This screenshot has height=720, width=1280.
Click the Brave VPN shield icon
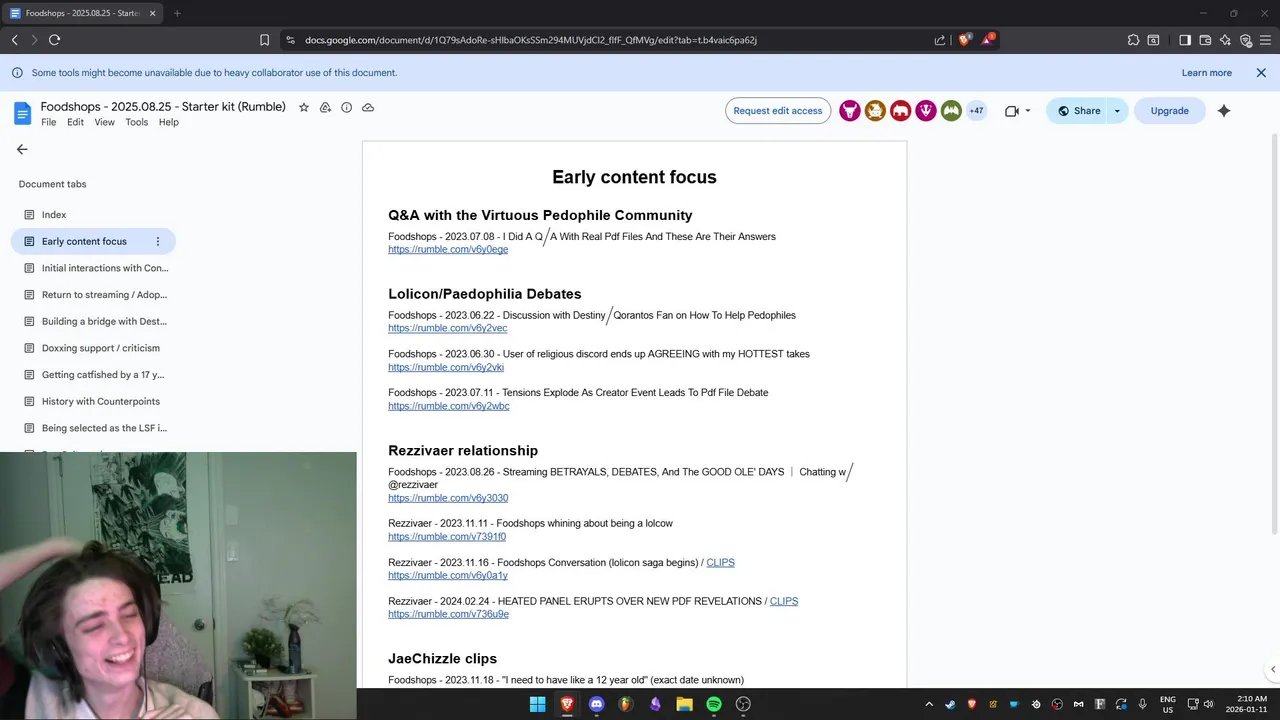pos(1245,40)
